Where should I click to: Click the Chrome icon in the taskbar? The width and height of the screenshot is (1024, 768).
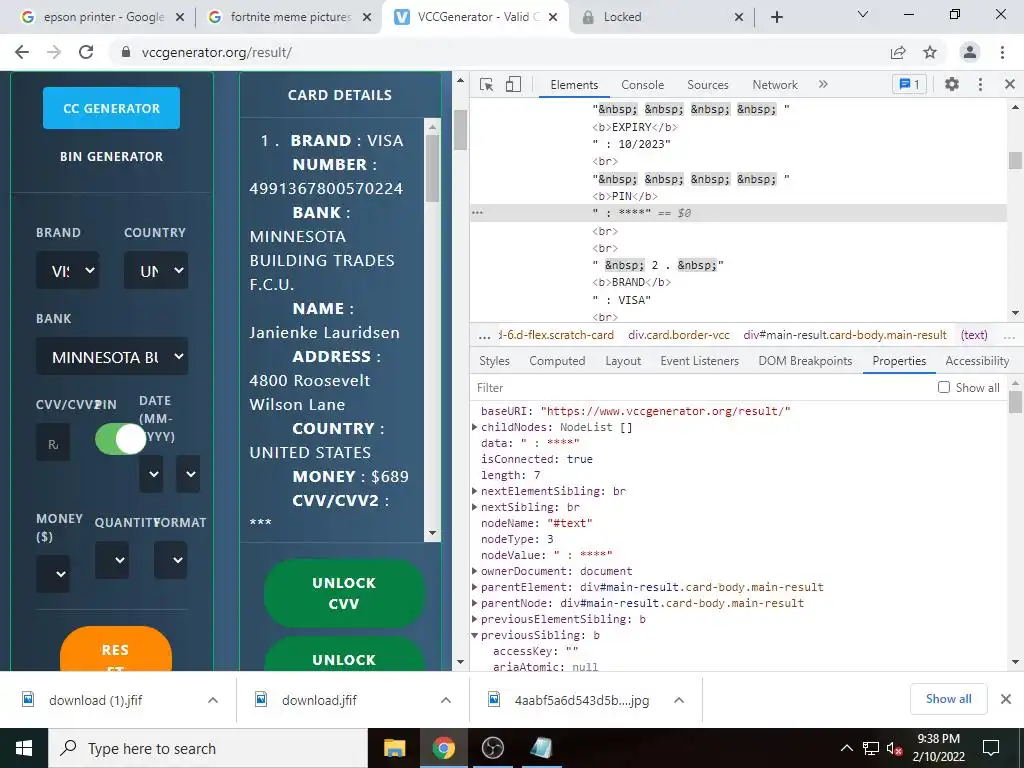click(443, 748)
